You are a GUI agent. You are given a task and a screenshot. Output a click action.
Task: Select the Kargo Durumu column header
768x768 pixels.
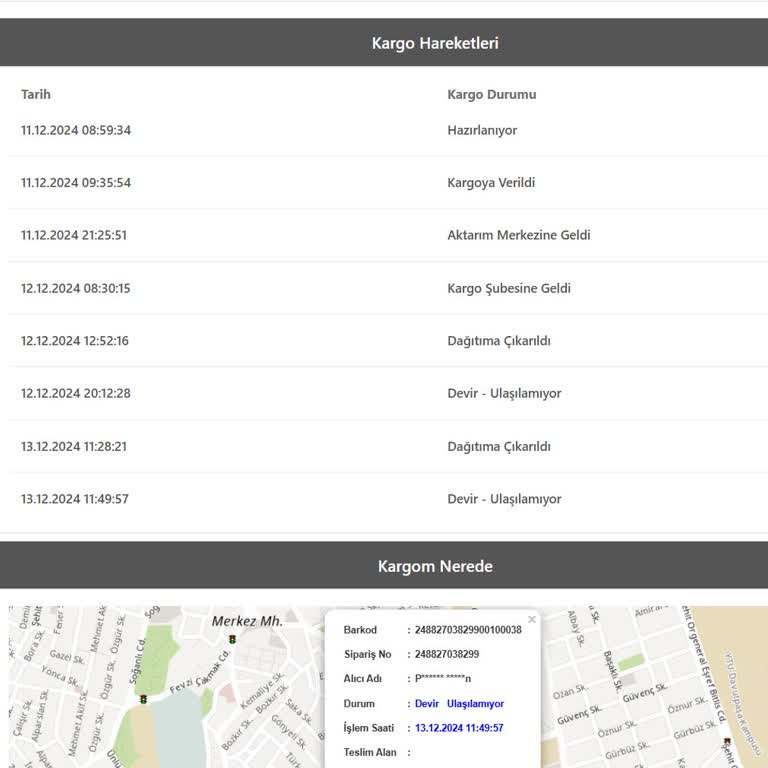click(x=492, y=94)
